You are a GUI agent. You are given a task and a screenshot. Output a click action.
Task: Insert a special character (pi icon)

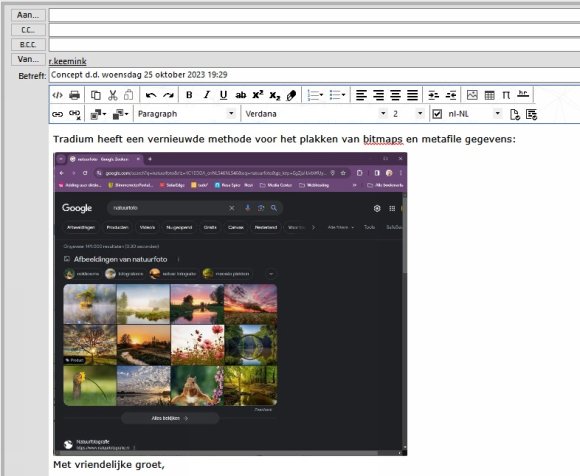(x=506, y=95)
